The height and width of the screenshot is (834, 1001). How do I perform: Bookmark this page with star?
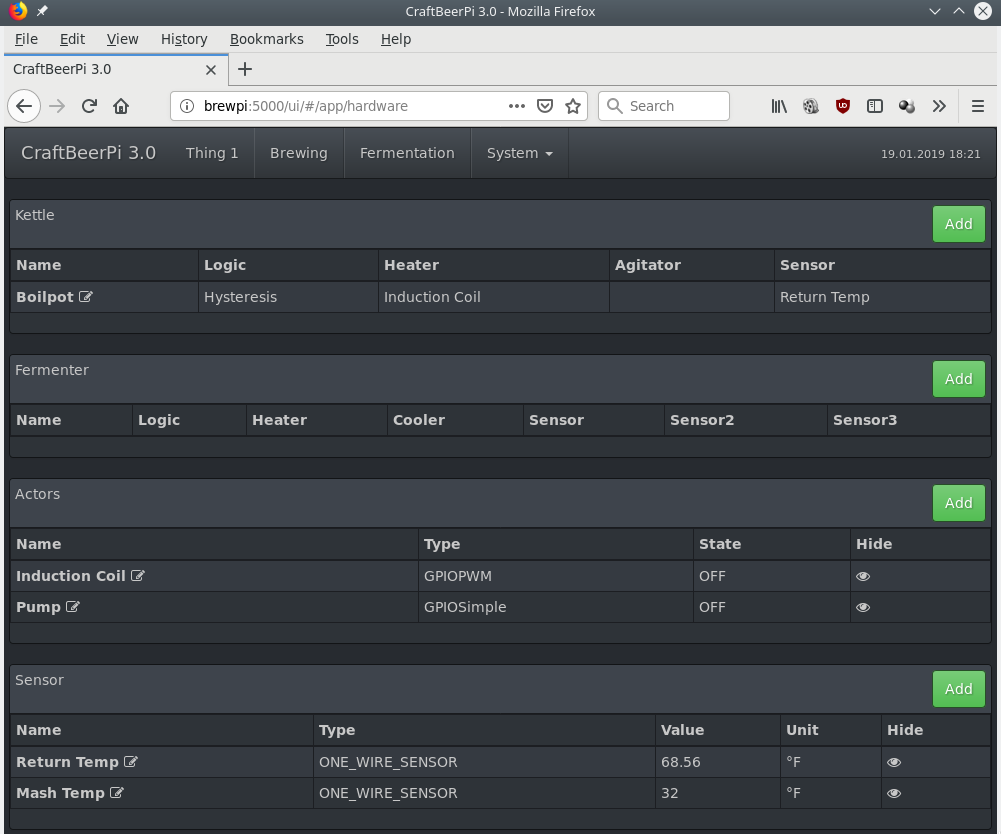[x=573, y=106]
